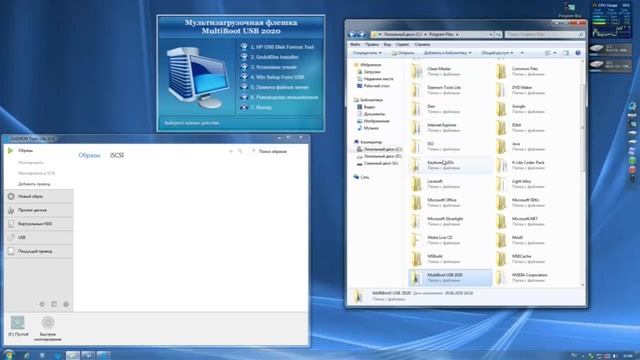Select the (F:) Пустой virtual drive
The width and height of the screenshot is (640, 360).
point(18,326)
